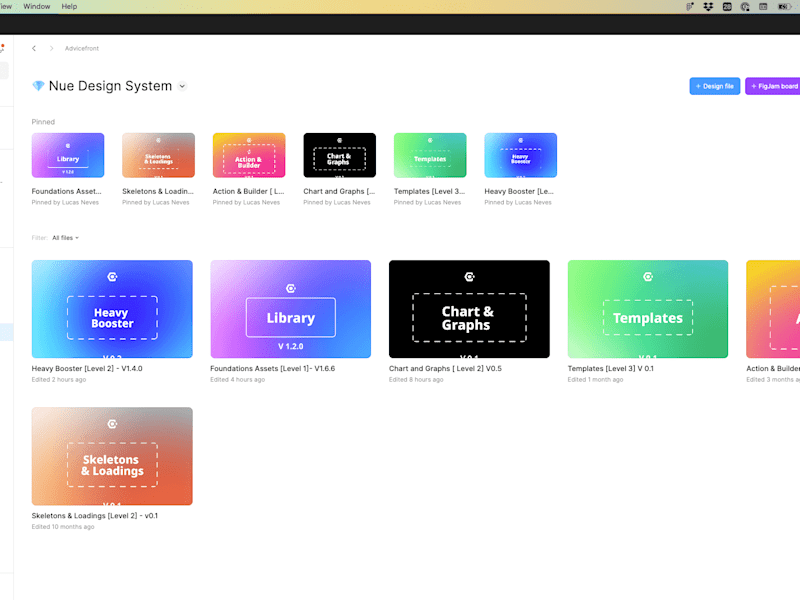Click the blue diamond project icon
This screenshot has height=600, width=800.
[38, 86]
